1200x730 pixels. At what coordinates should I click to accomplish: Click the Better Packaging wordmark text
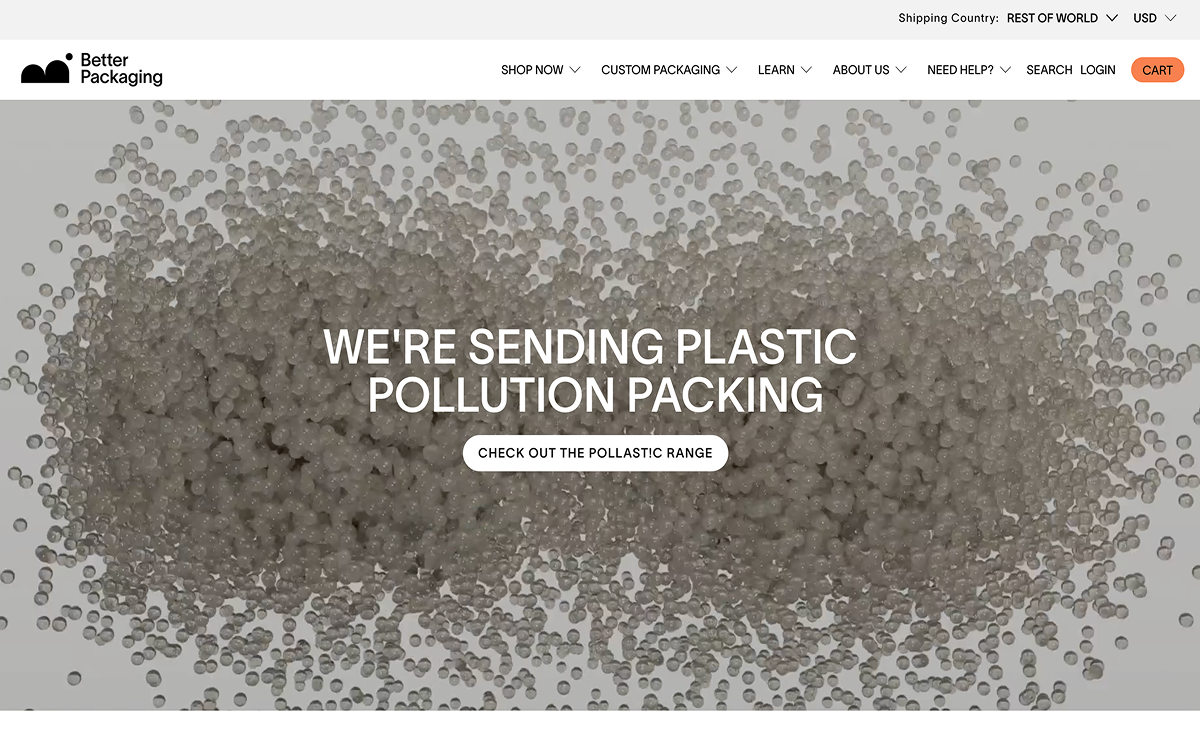121,69
